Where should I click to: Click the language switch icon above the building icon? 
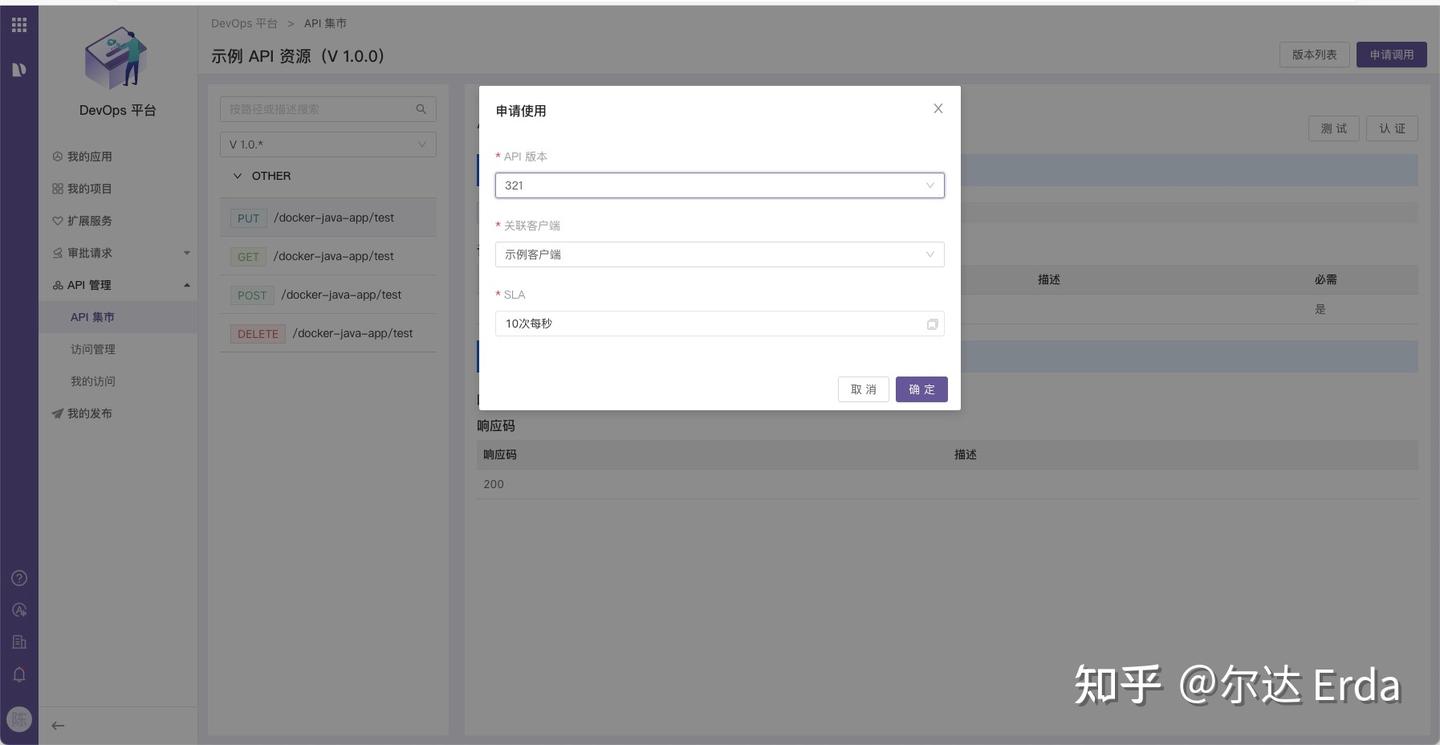(19, 610)
